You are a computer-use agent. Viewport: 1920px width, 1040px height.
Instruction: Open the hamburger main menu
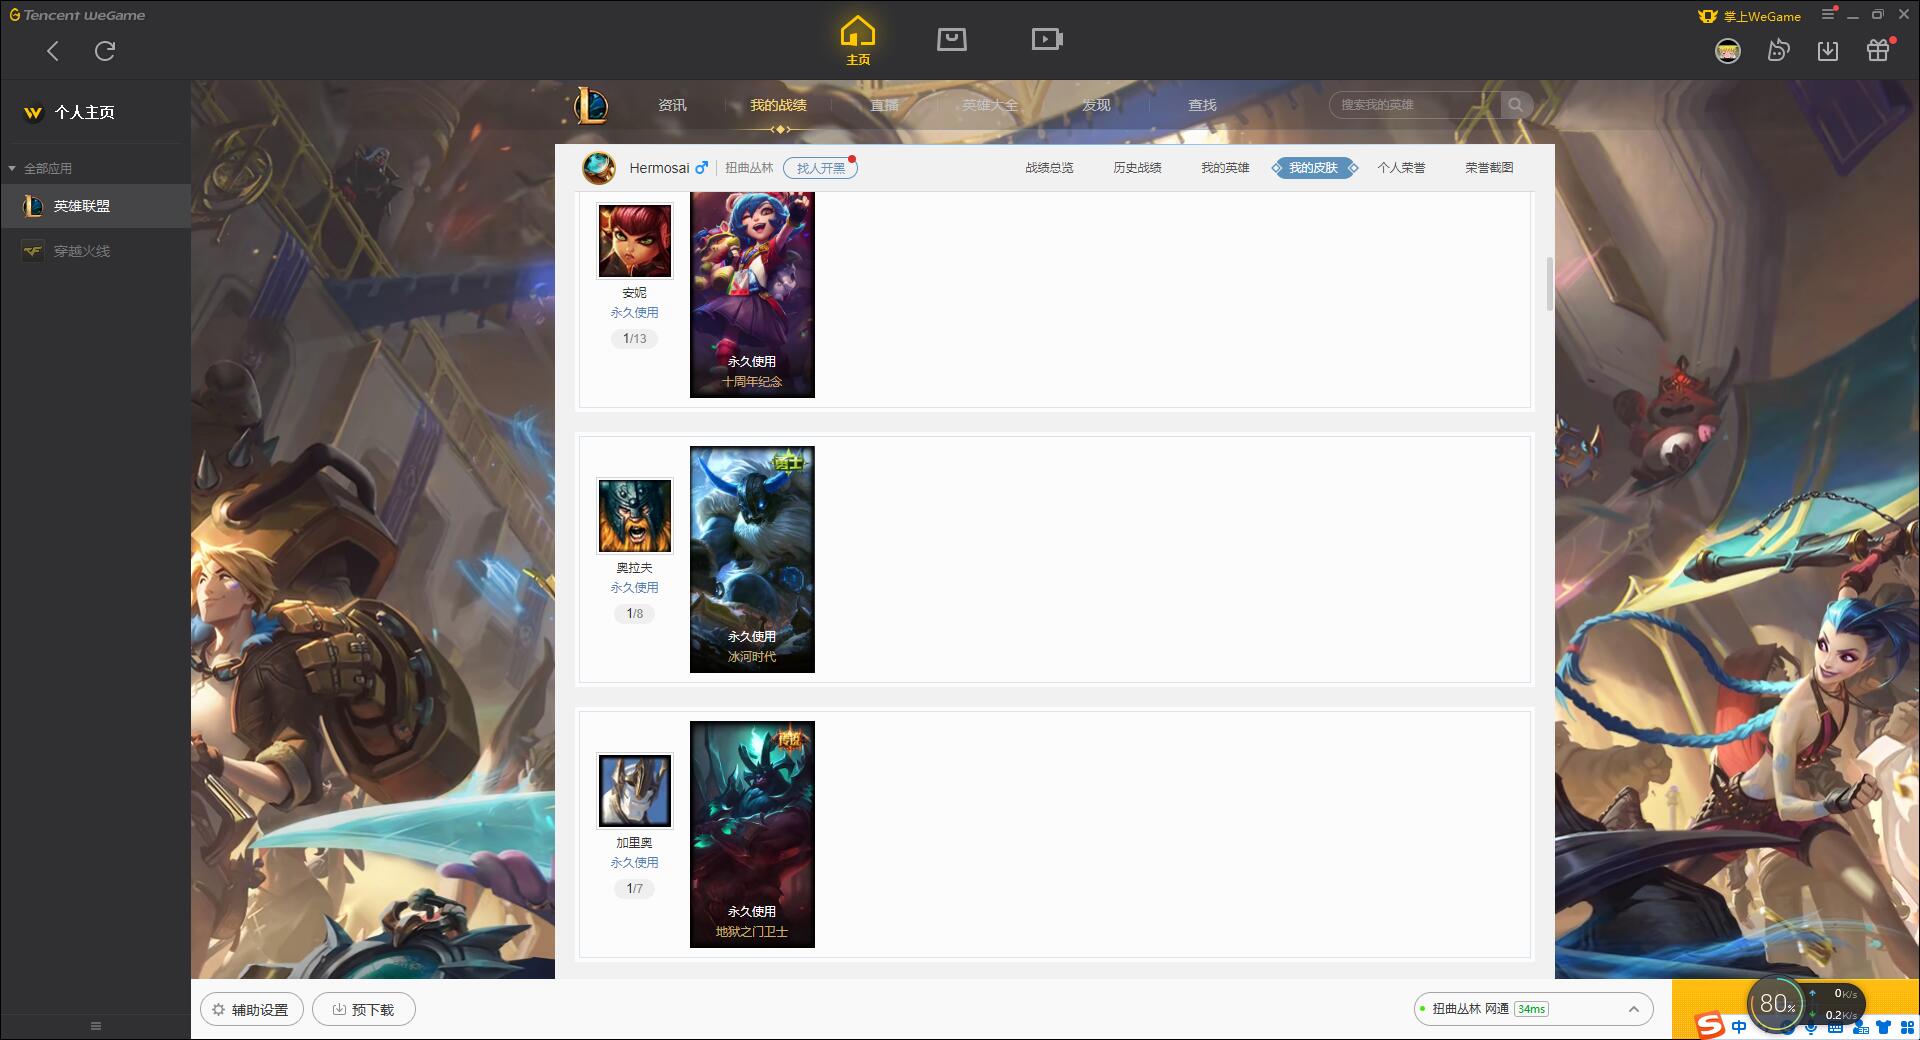point(1828,14)
